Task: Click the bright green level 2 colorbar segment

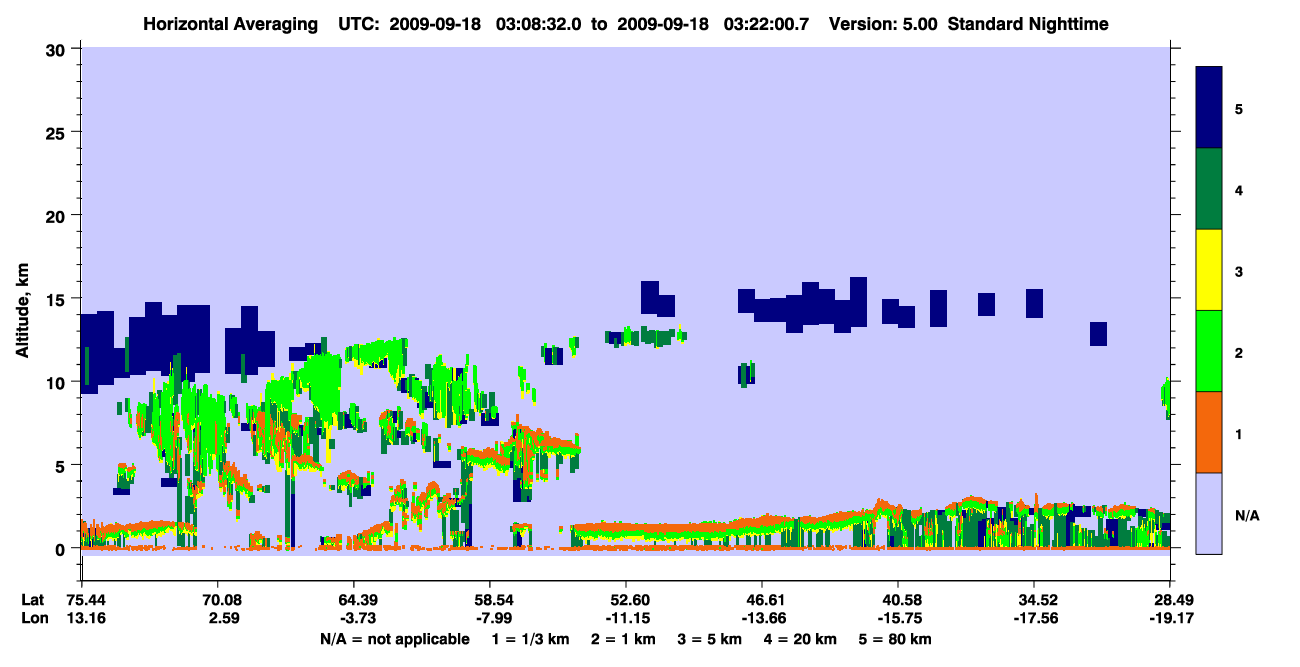Action: point(1209,351)
